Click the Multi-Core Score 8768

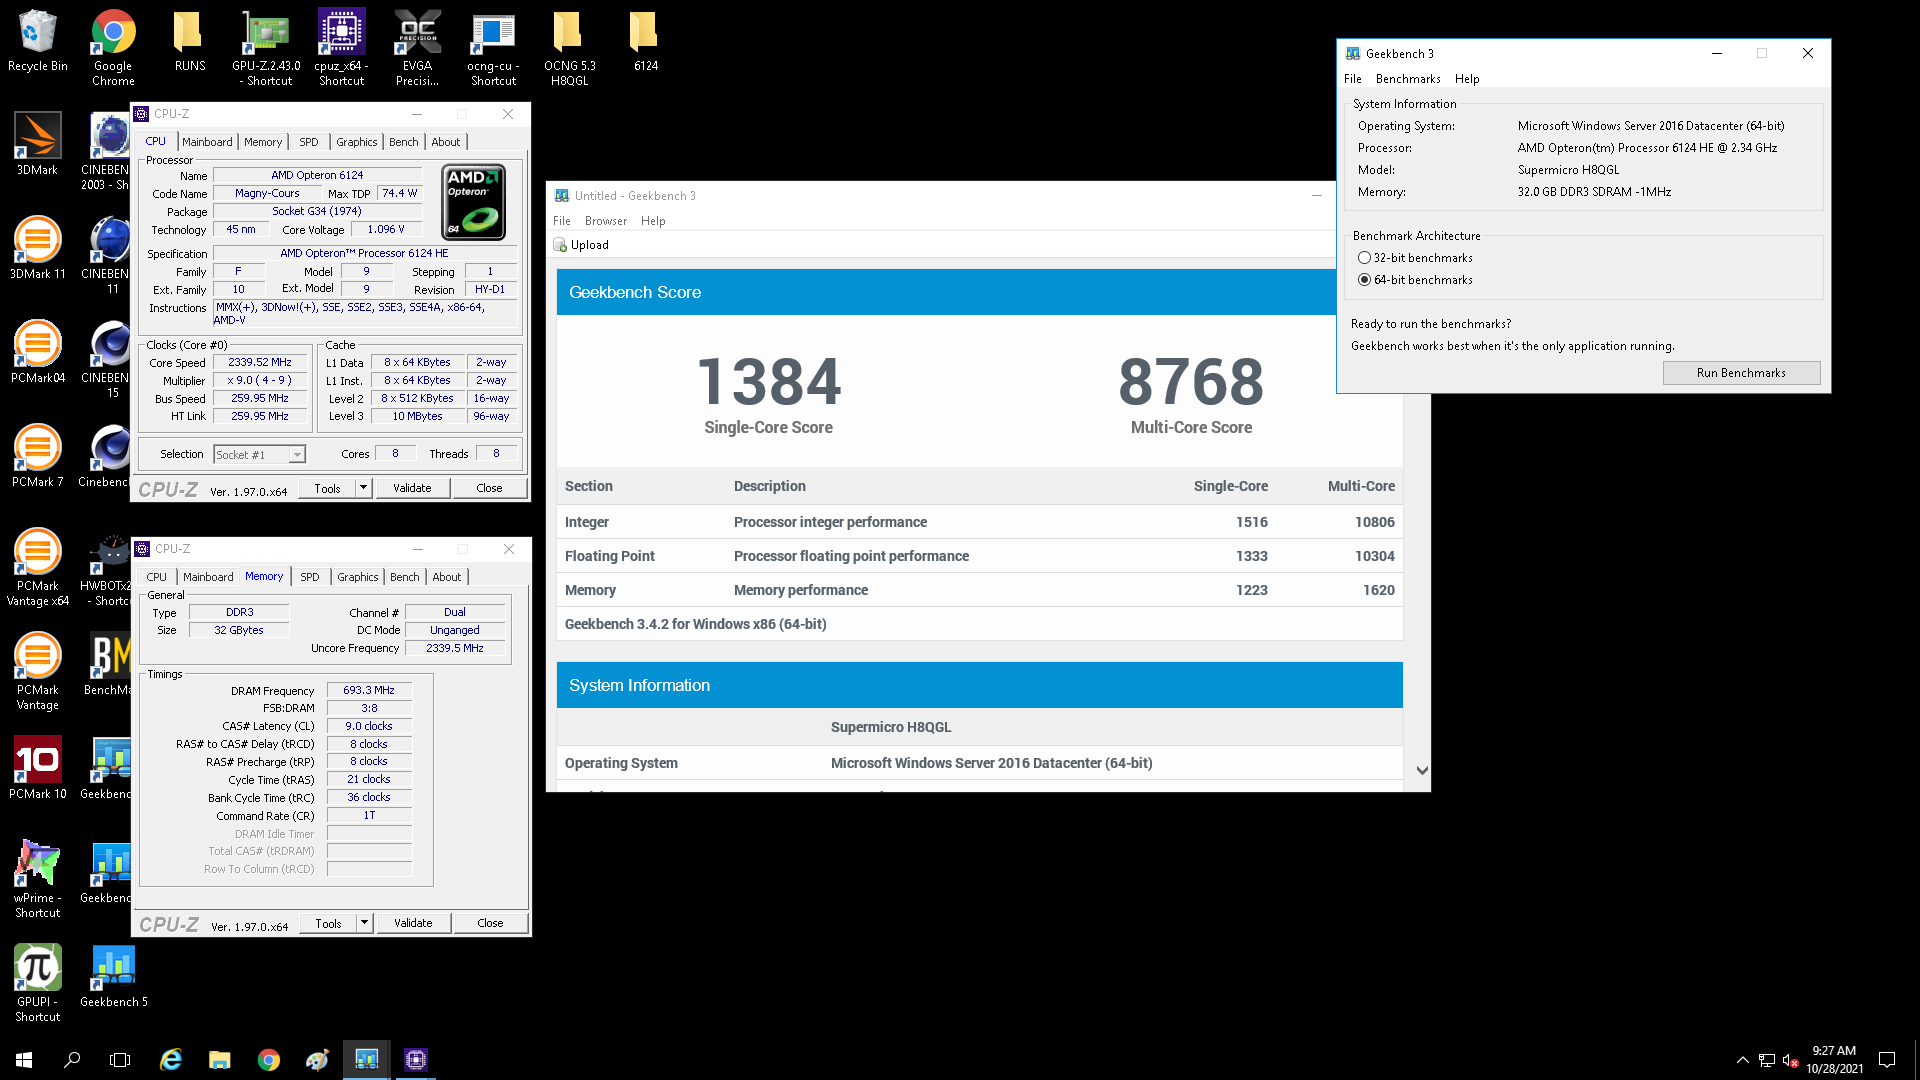pos(1191,382)
